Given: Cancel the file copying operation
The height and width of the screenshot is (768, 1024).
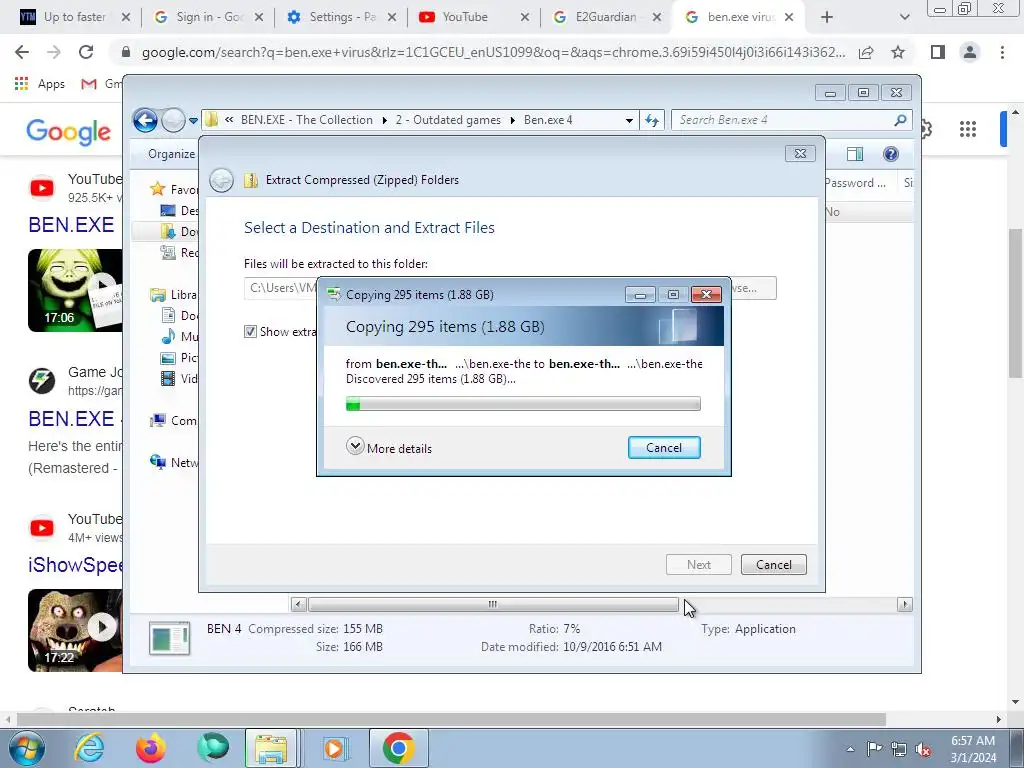Looking at the screenshot, I should click(664, 448).
